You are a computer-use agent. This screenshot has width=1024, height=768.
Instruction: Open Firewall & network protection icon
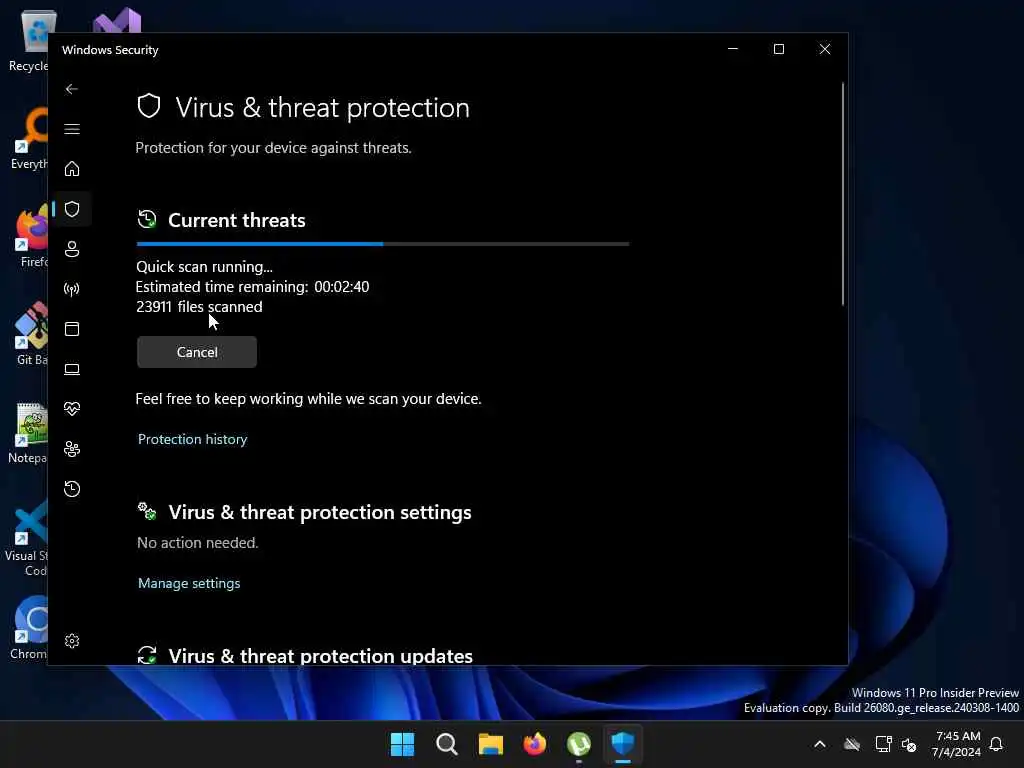point(72,289)
